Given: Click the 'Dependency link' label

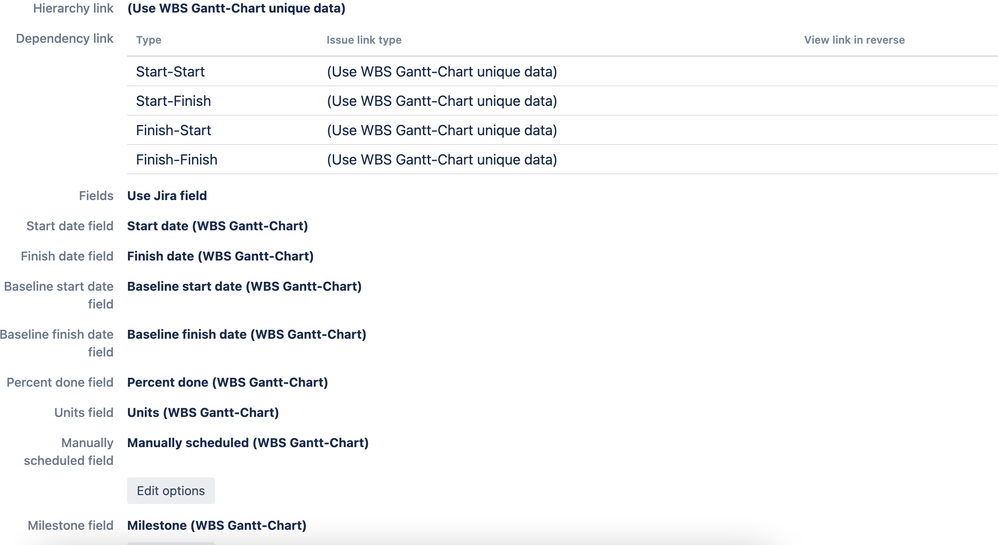Looking at the screenshot, I should [x=64, y=38].
